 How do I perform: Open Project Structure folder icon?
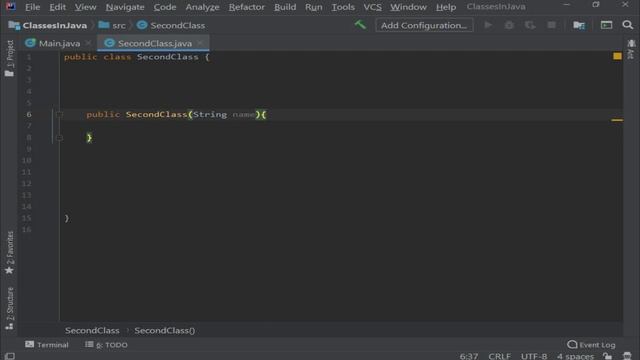tap(579, 25)
